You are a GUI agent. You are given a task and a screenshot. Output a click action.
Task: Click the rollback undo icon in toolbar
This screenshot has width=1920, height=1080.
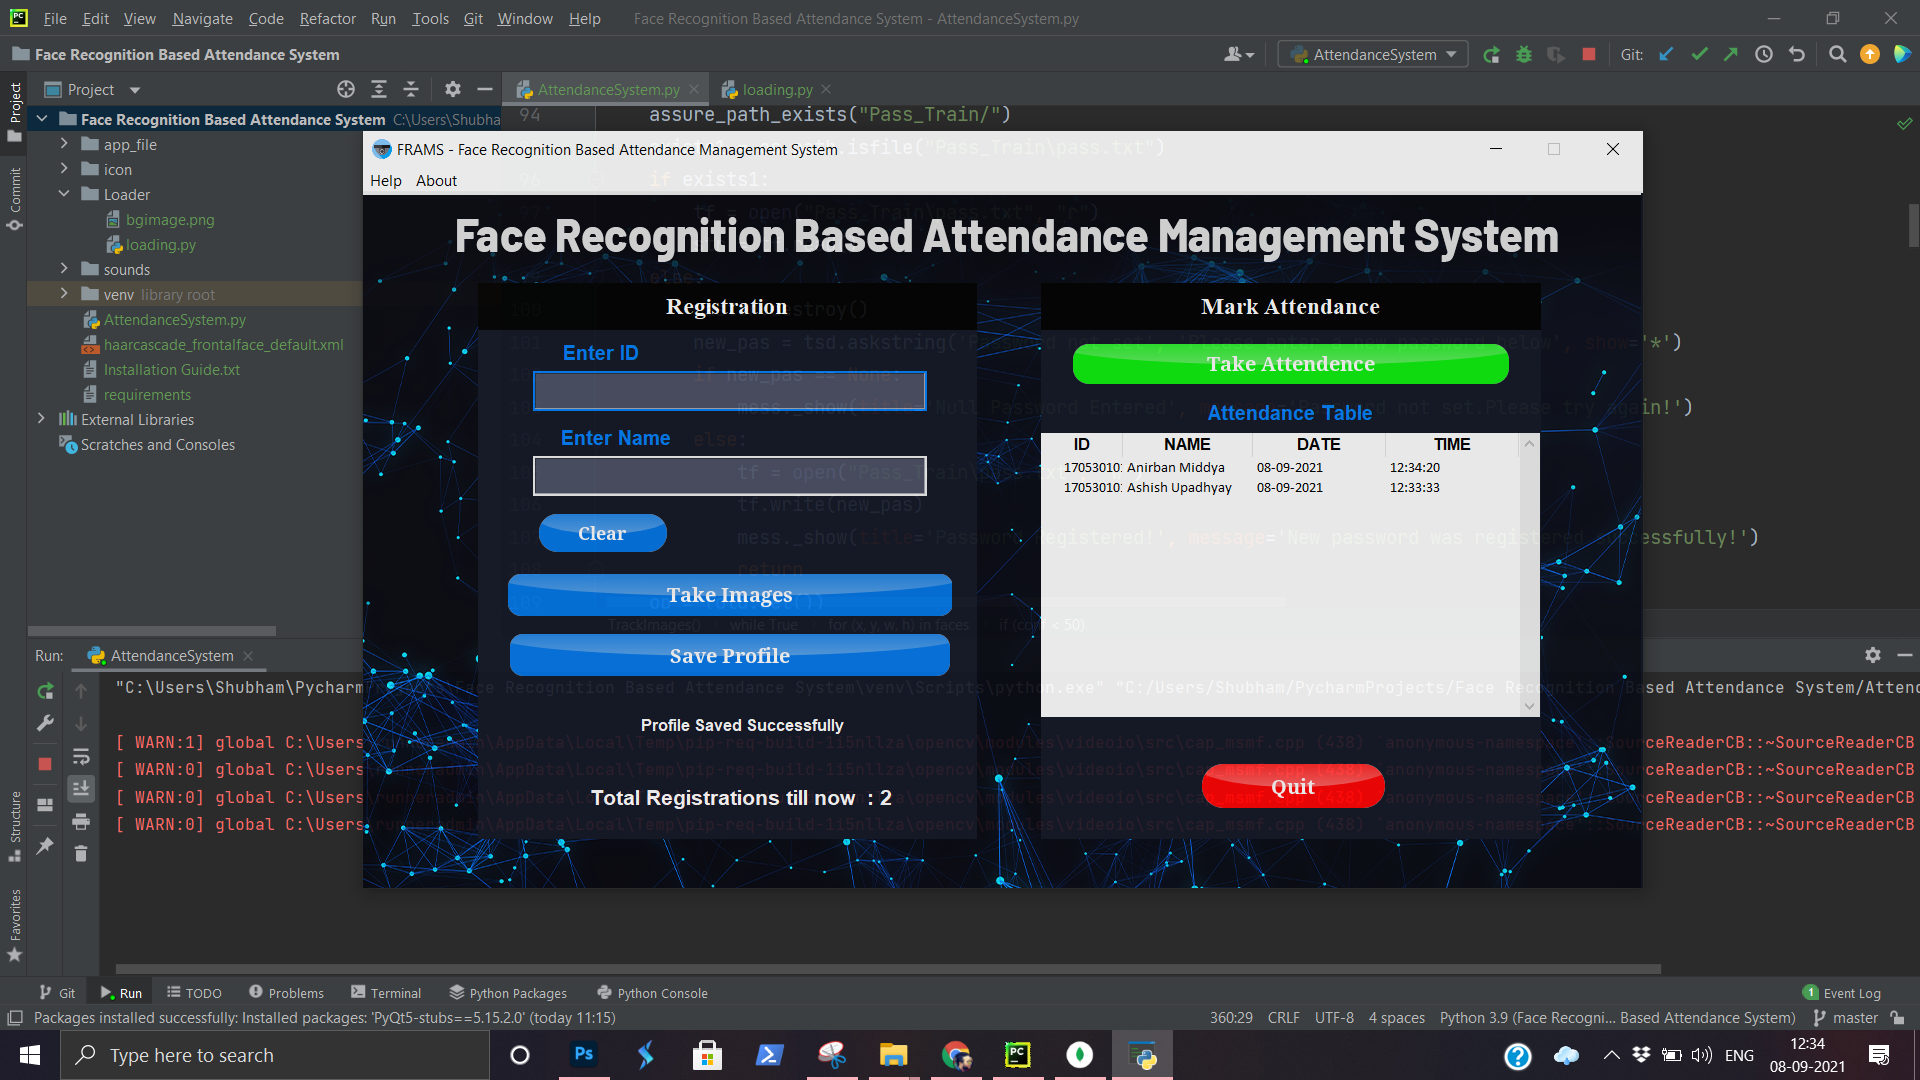(x=1797, y=55)
